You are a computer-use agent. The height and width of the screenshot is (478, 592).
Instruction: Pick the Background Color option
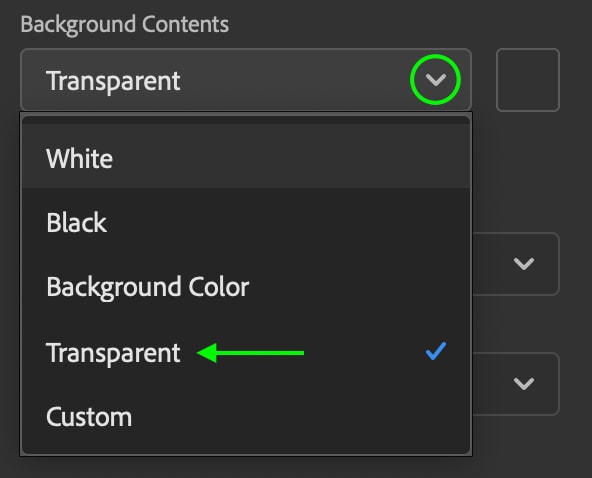246,287
